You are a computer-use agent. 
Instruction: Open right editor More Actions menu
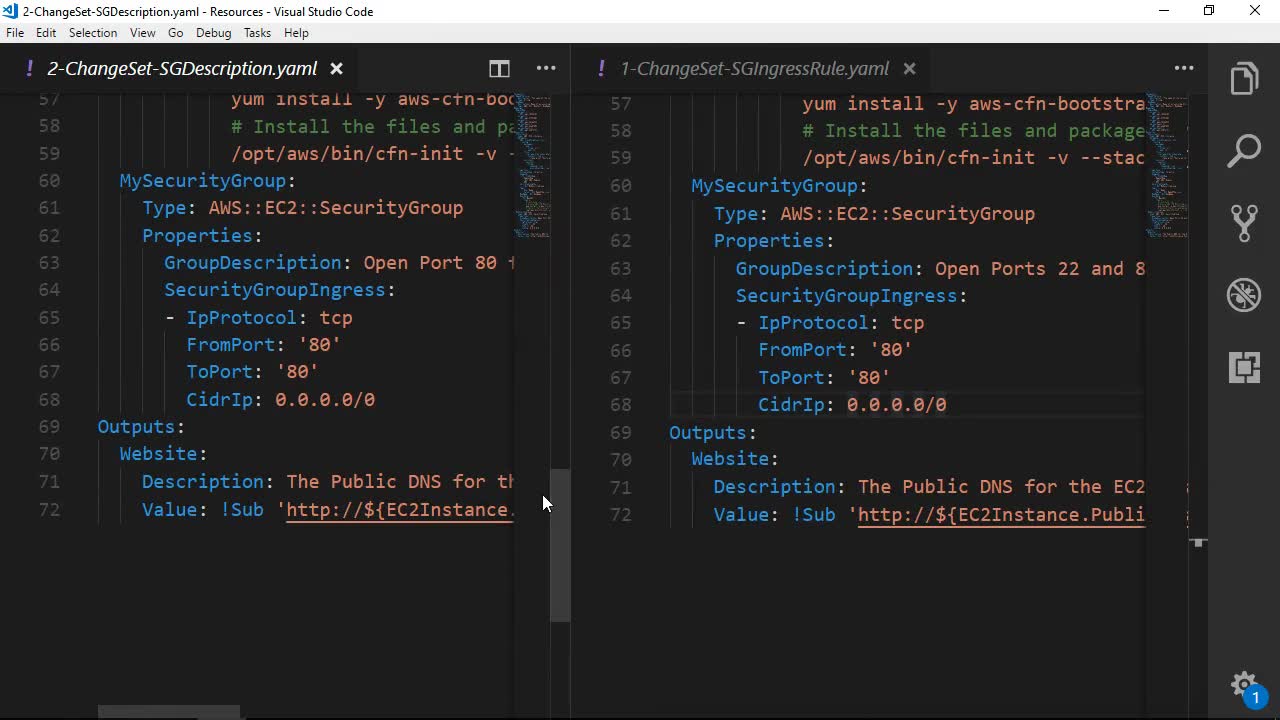(1184, 69)
